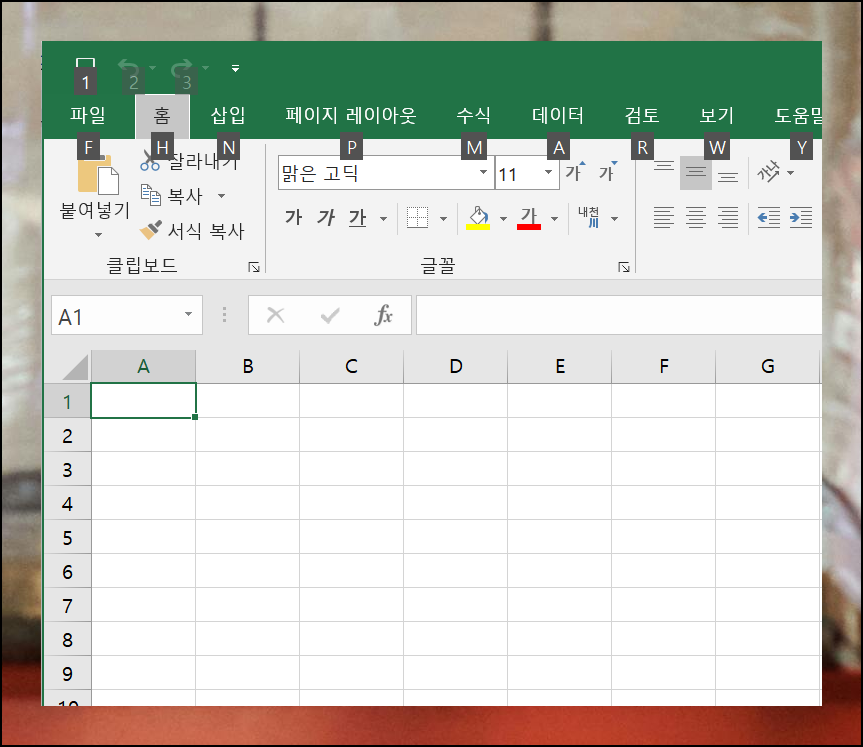Expand the font size dropdown arrow
Viewport: 863px width, 747px height.
(x=548, y=172)
